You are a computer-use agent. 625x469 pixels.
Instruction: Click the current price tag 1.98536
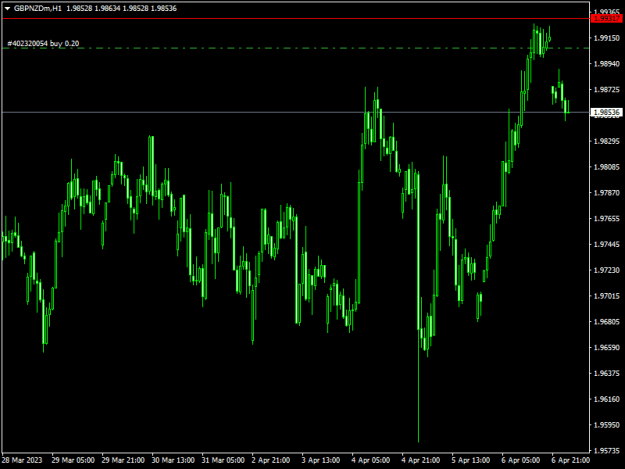point(607,112)
